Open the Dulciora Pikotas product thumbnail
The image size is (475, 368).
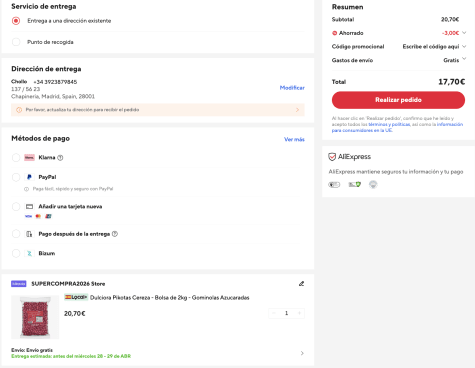click(35, 317)
